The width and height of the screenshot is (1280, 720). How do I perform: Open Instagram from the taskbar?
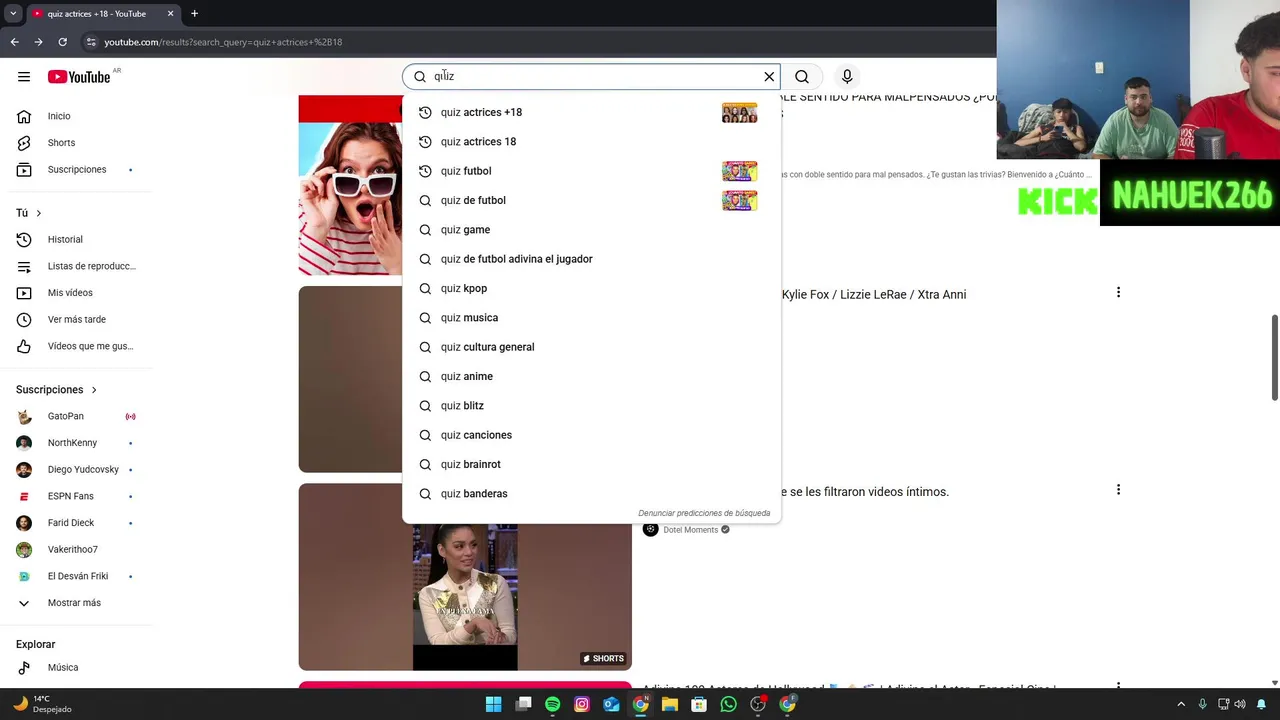click(582, 704)
